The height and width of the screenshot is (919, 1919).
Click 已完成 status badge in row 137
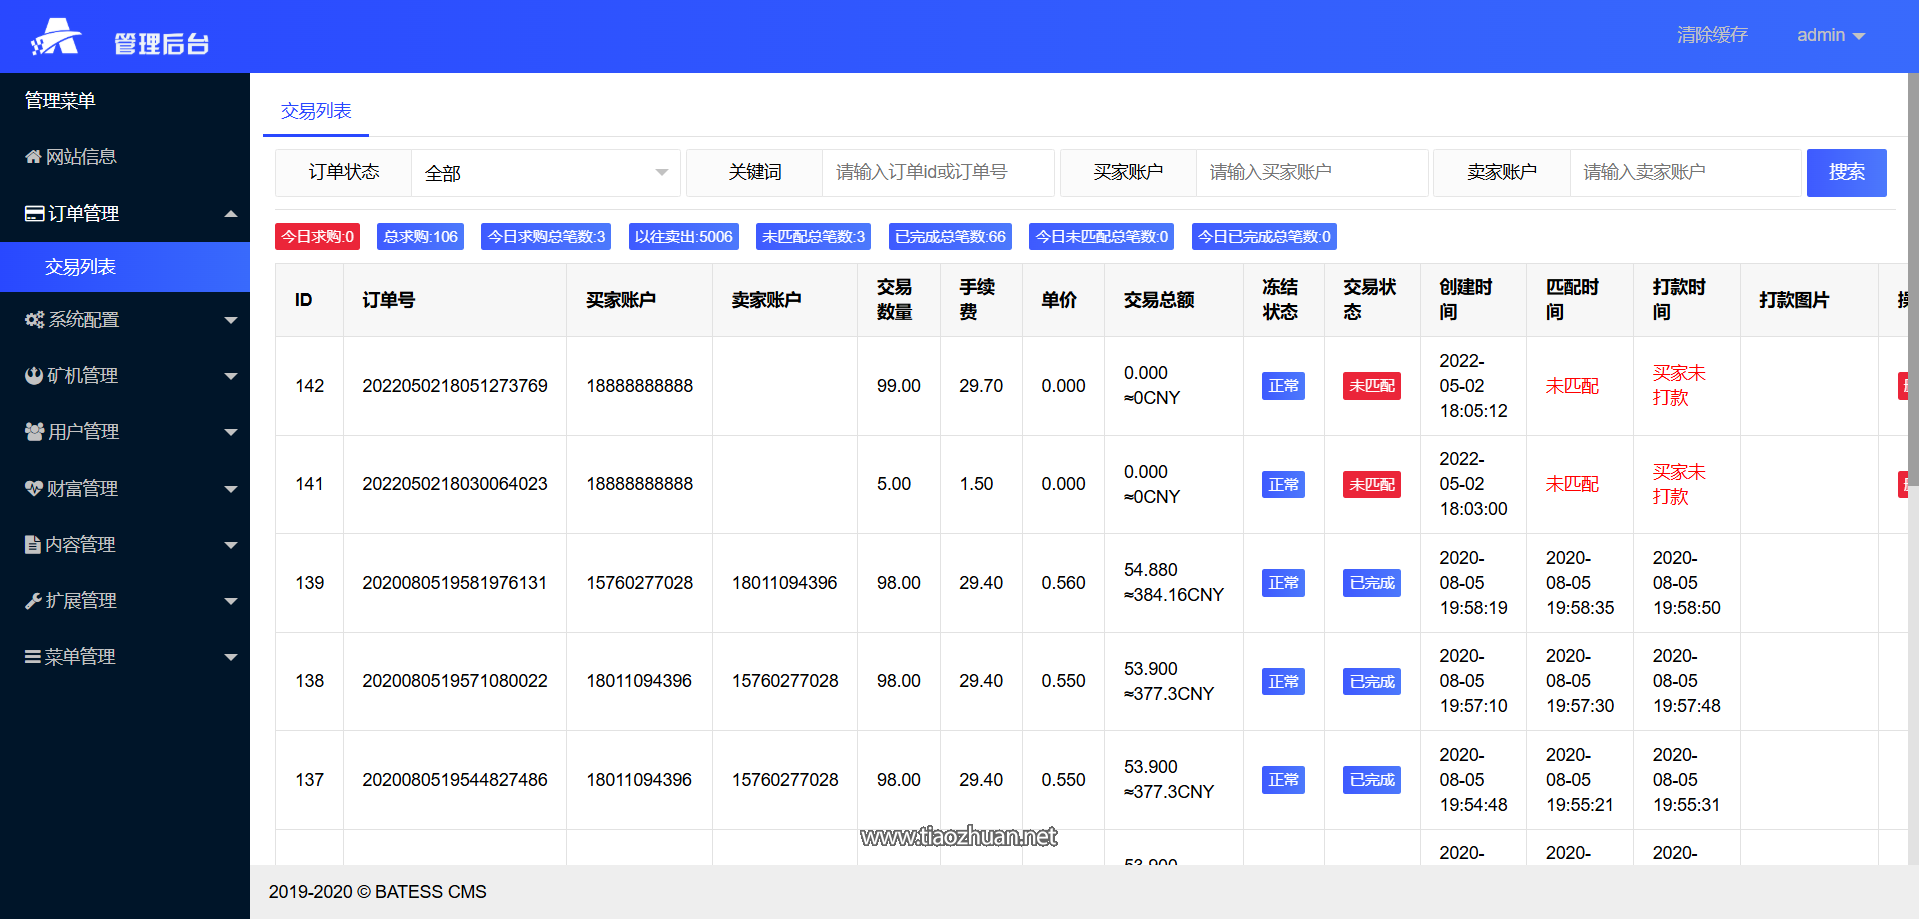point(1372,780)
